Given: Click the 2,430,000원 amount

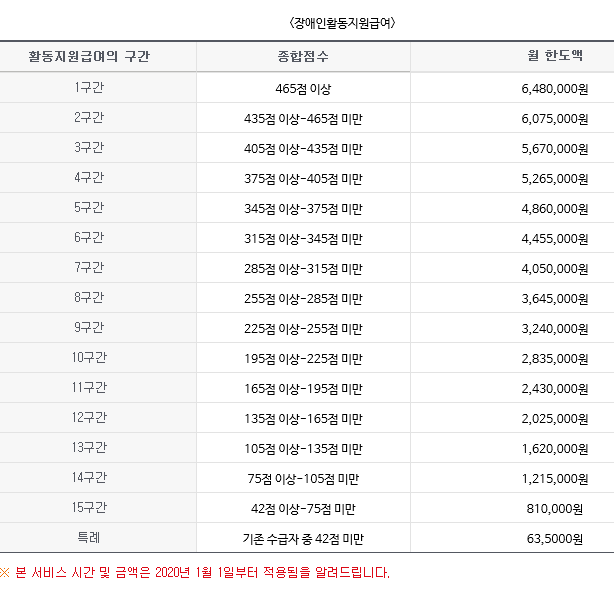Looking at the screenshot, I should pos(555,389).
